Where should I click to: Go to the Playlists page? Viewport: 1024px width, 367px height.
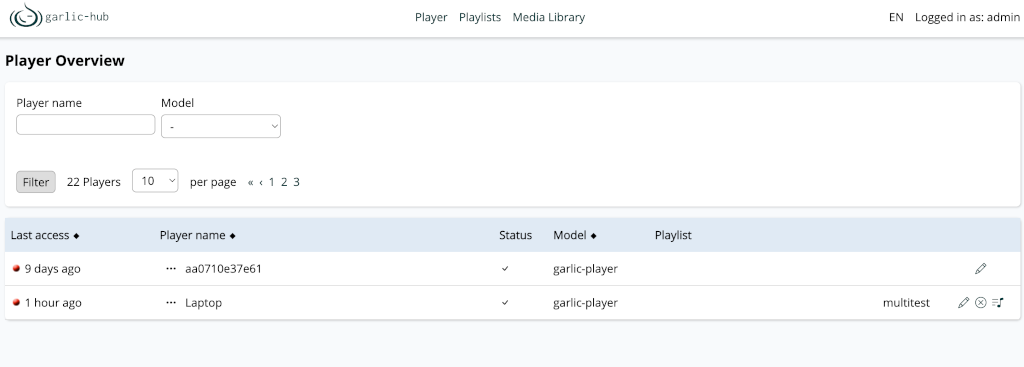pos(480,18)
